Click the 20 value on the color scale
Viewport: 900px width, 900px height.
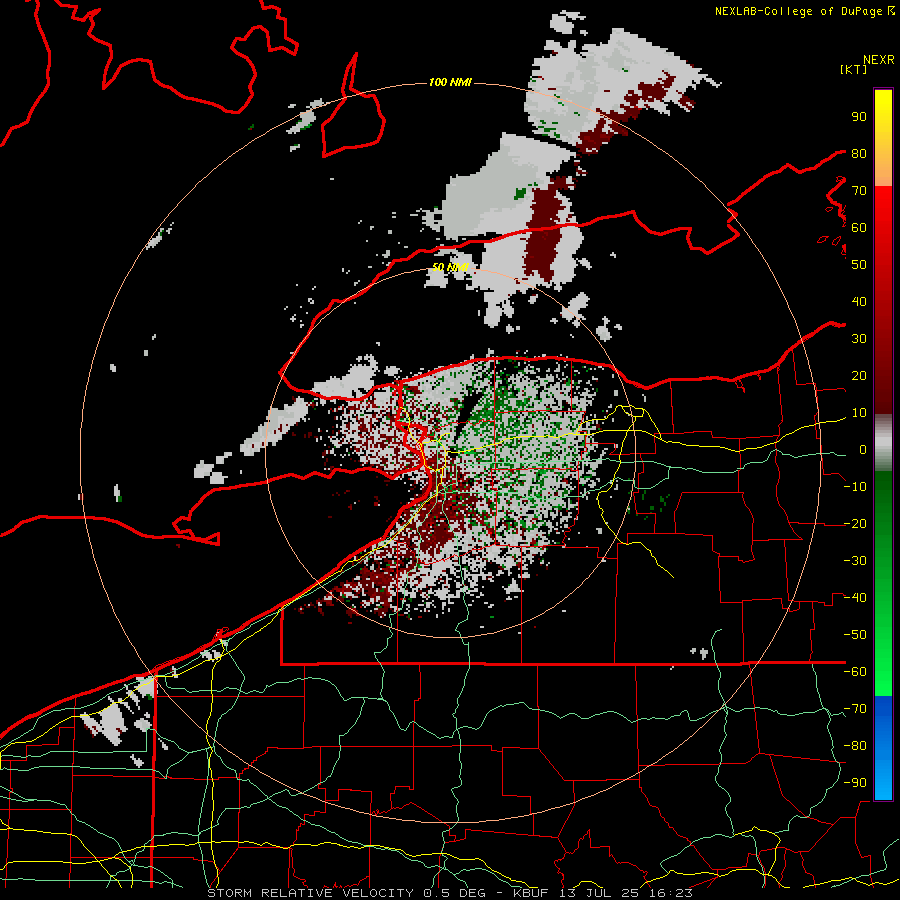[859, 375]
